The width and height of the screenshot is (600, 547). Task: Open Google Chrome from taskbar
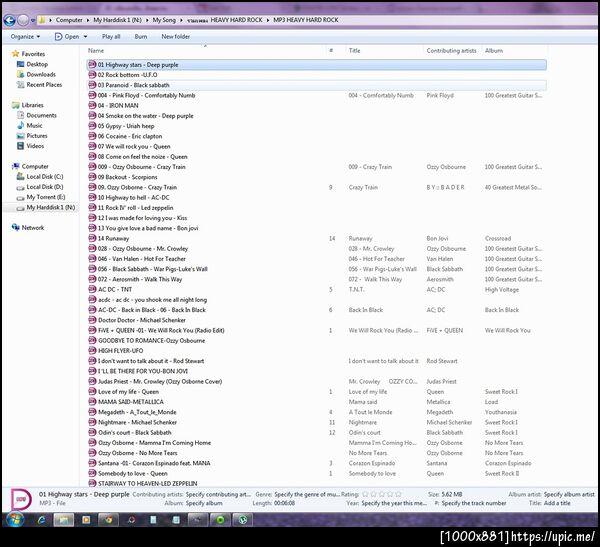click(x=109, y=520)
